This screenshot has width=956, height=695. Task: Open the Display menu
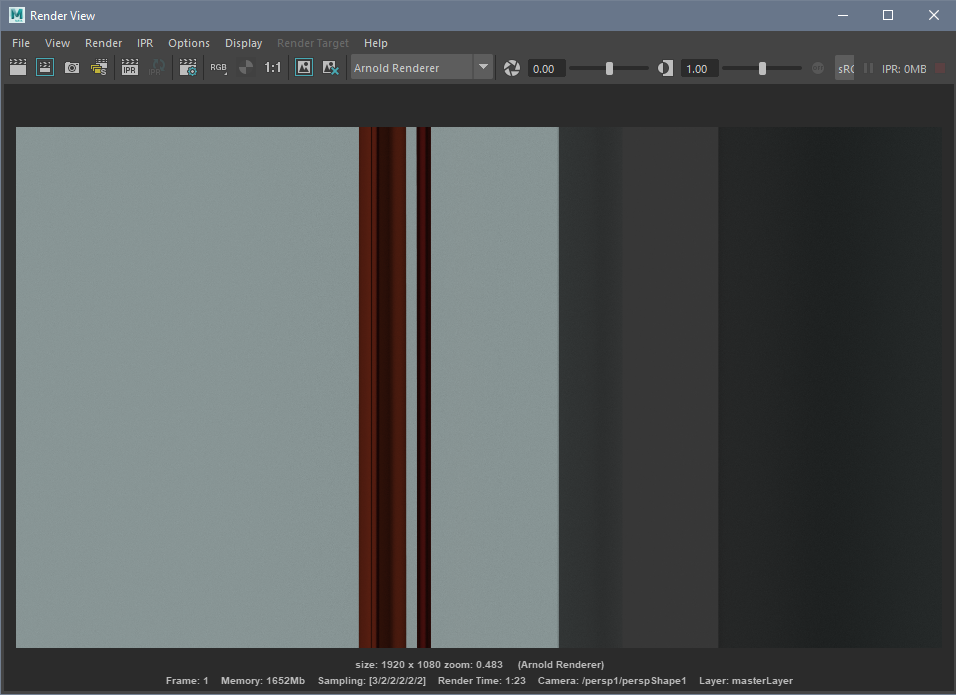pyautogui.click(x=243, y=43)
